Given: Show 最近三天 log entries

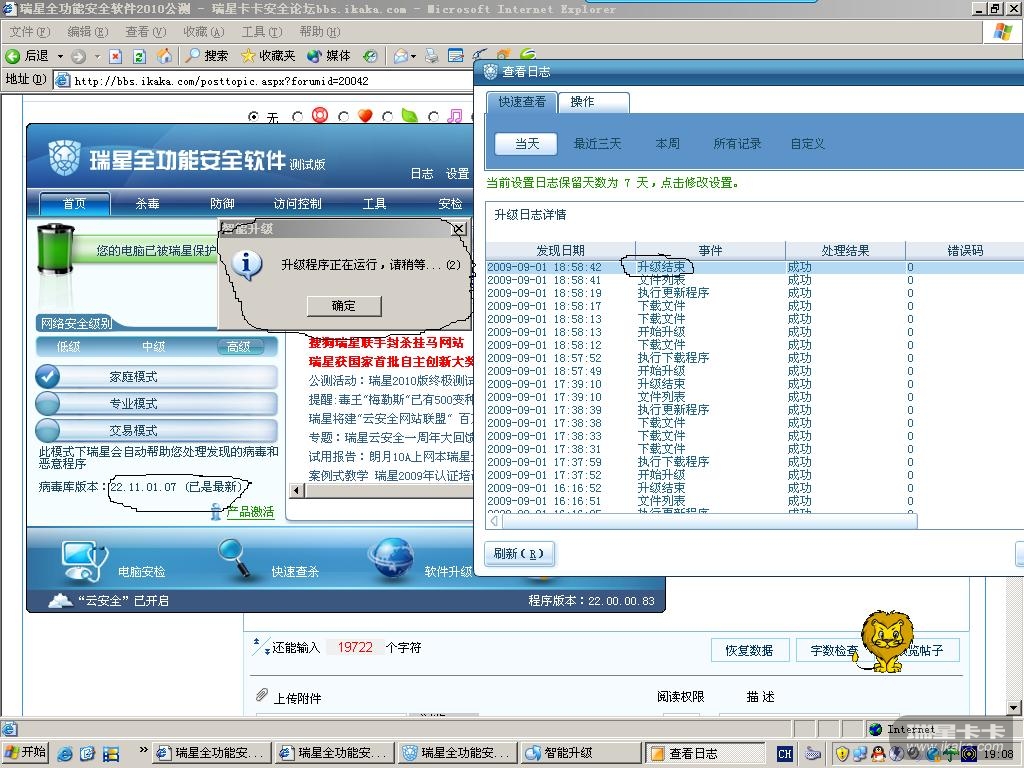Looking at the screenshot, I should point(597,144).
